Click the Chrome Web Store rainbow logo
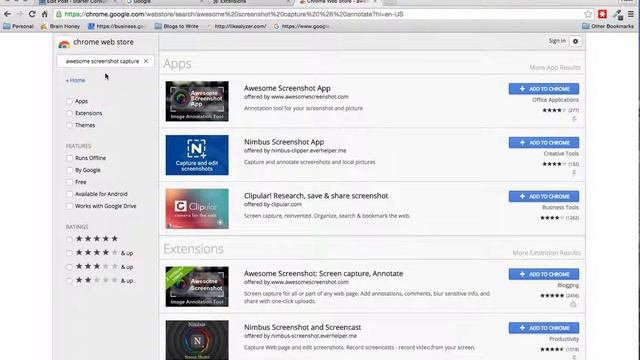This screenshot has height=360, width=640. (64, 44)
